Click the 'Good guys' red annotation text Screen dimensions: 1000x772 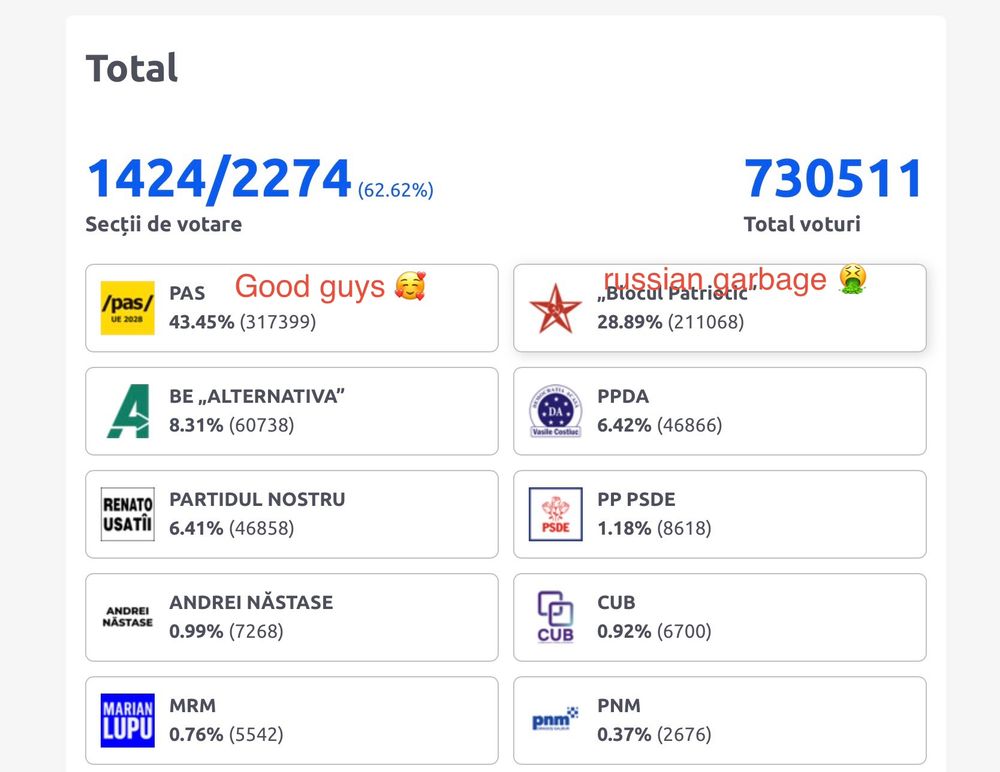point(309,287)
